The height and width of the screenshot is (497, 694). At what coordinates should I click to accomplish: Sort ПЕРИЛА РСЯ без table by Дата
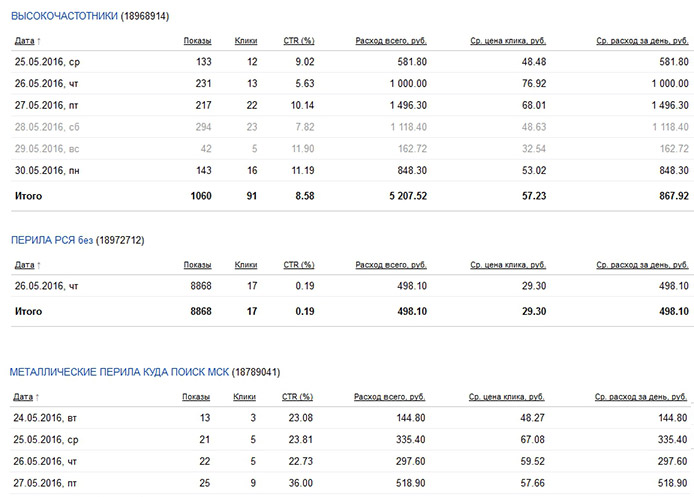(x=25, y=265)
